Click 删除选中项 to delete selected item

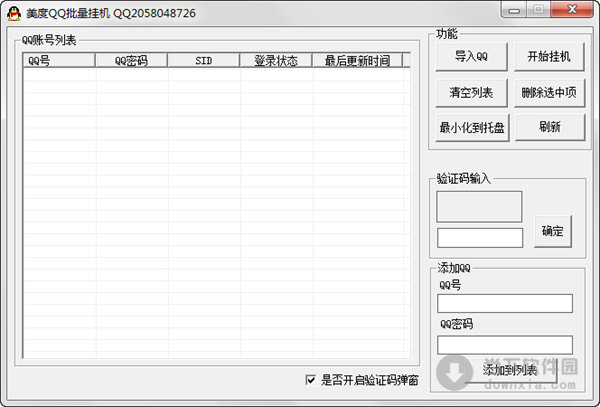[x=549, y=93]
